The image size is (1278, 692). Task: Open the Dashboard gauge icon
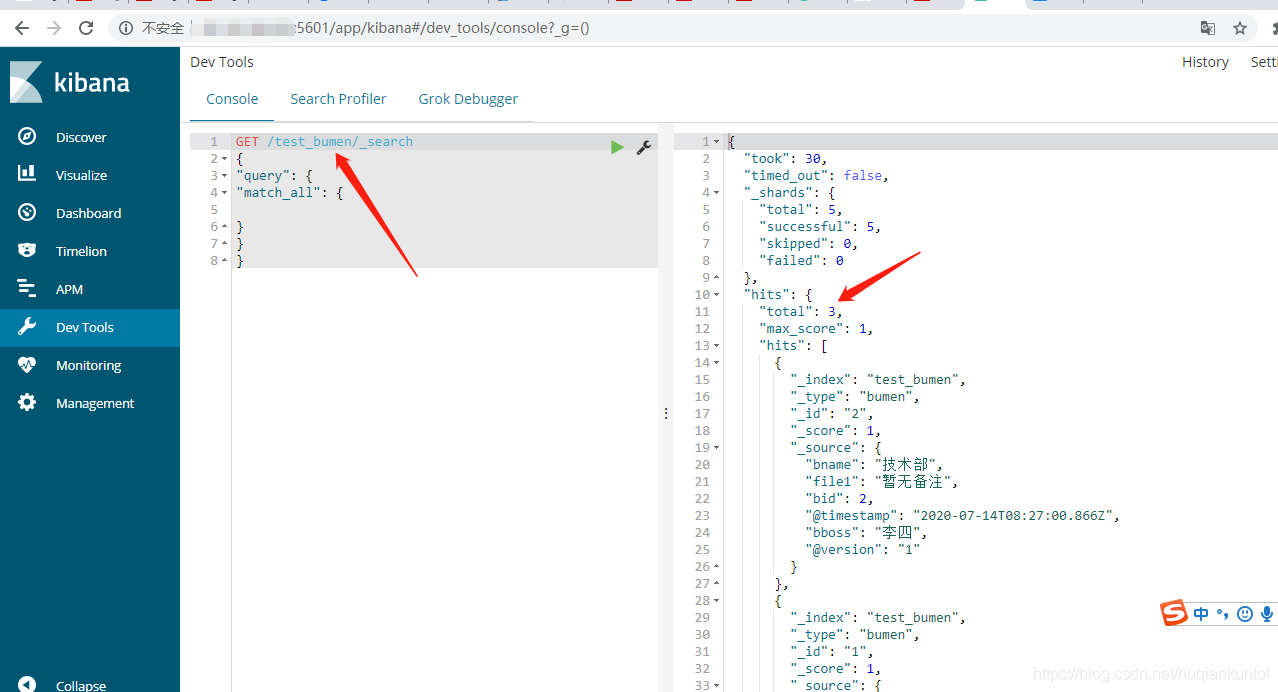(27, 212)
